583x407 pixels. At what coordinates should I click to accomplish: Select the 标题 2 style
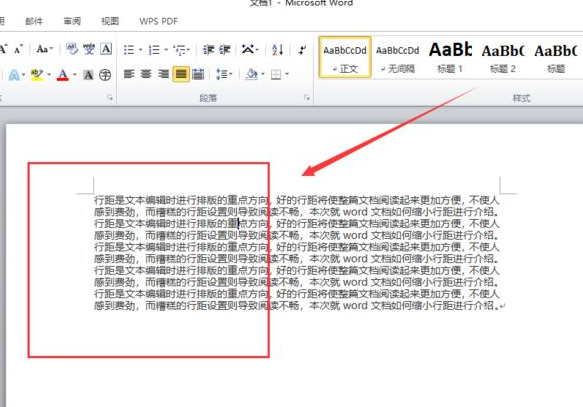[503, 57]
